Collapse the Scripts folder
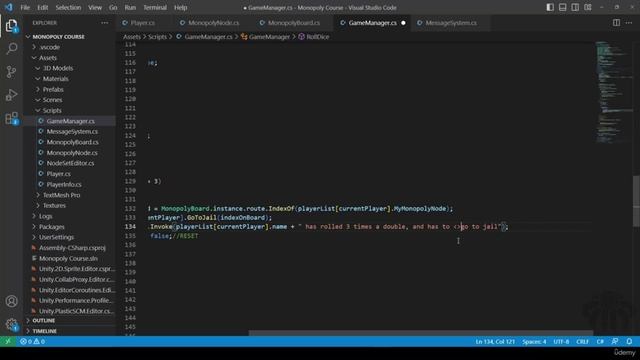This screenshot has width=640, height=360. pyautogui.click(x=52, y=111)
